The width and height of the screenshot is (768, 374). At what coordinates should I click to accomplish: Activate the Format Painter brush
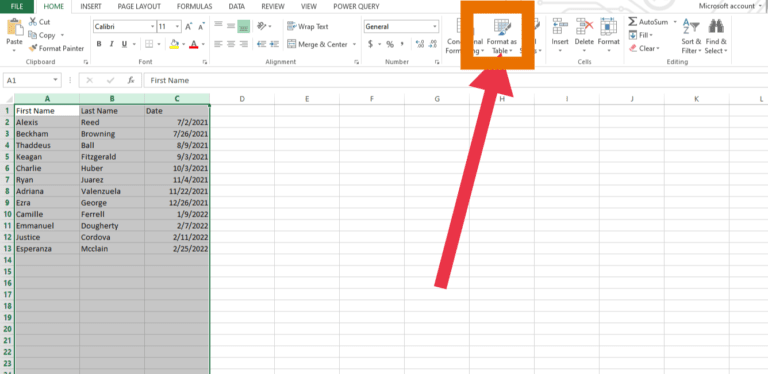tap(33, 48)
